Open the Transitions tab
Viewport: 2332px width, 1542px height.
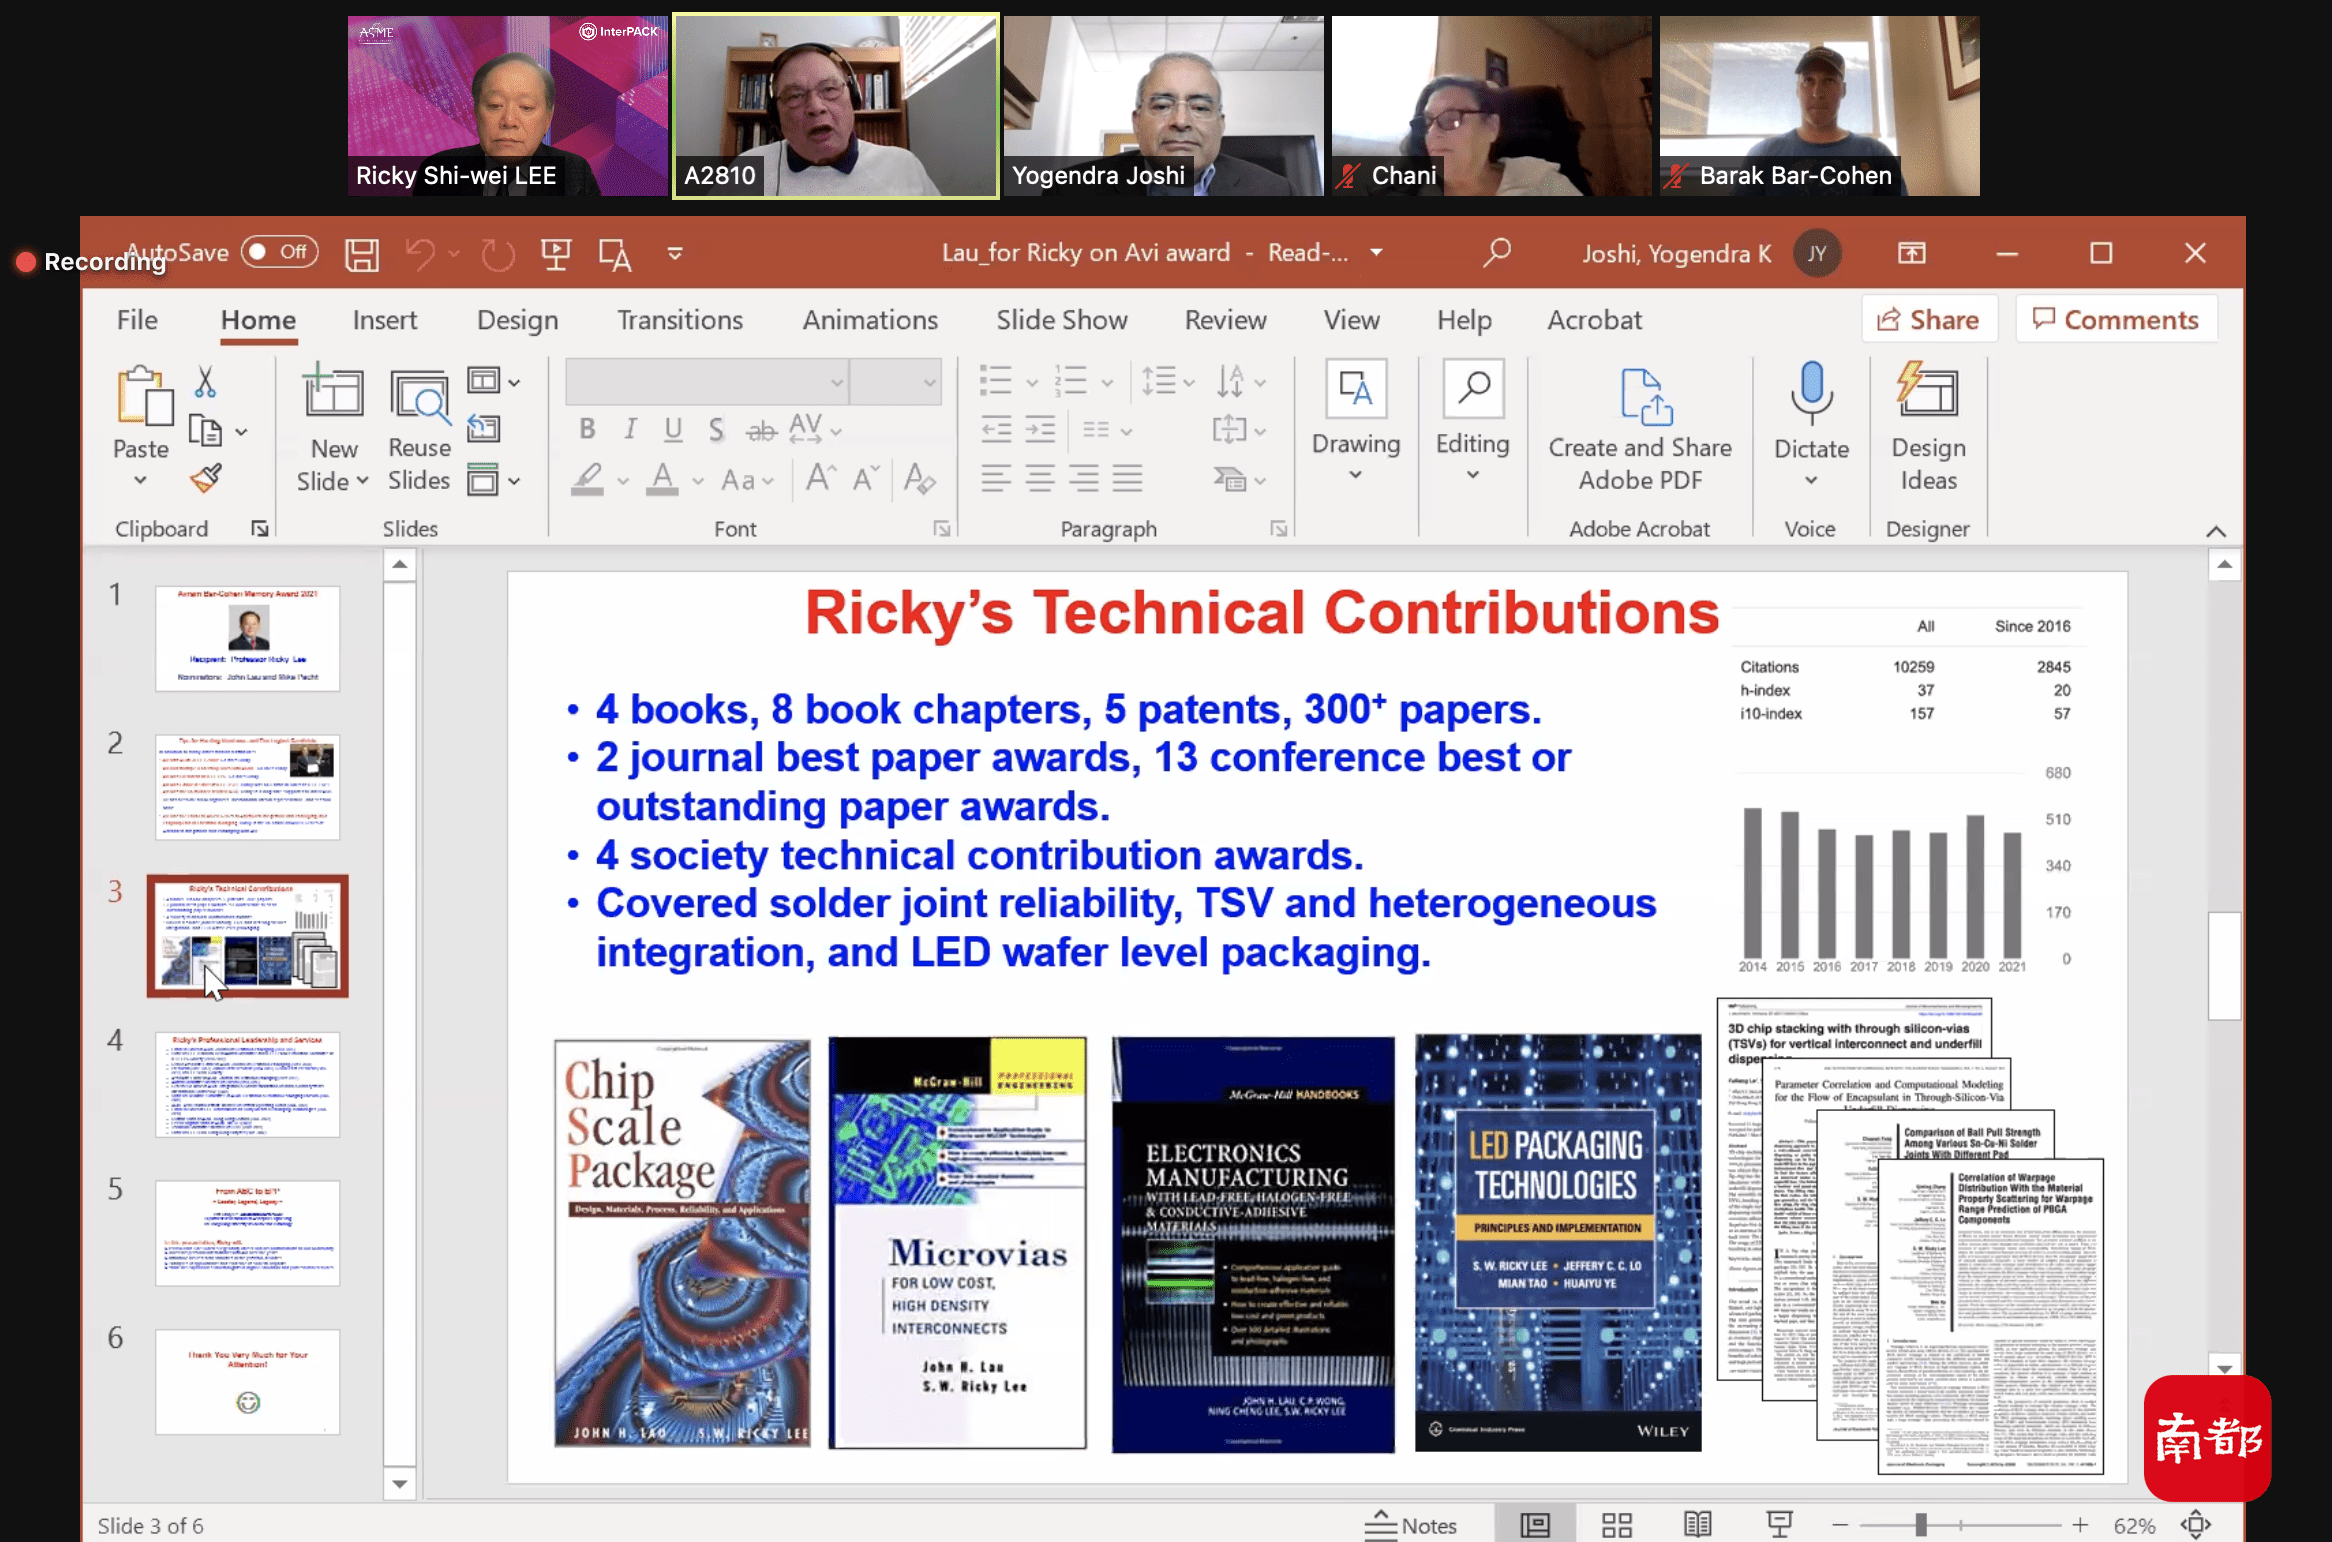pos(679,320)
